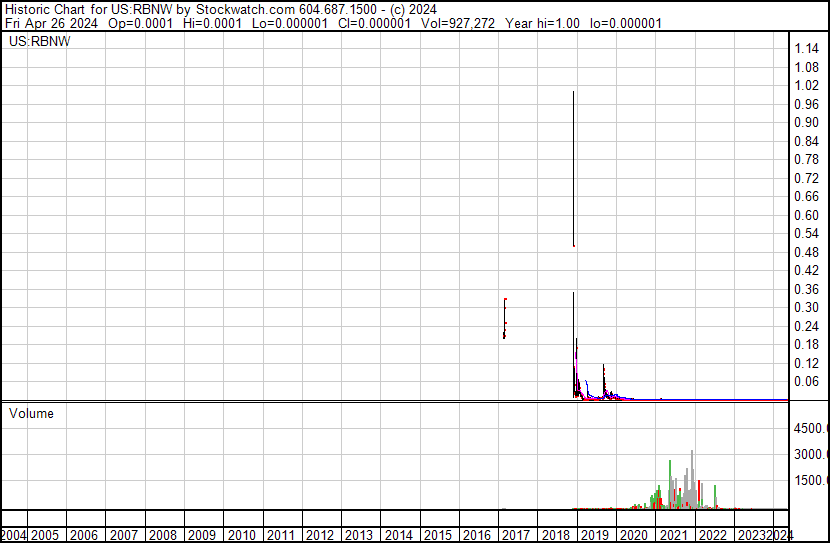The width and height of the screenshot is (830, 543).
Task: Click the 2017 price bar near 0.30
Action: point(505,318)
